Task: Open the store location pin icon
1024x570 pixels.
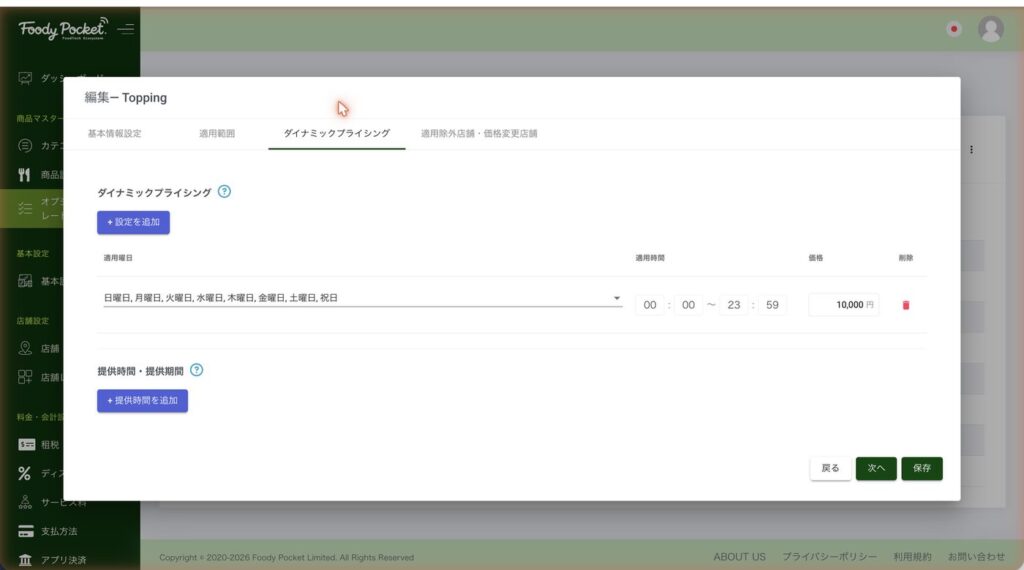Action: [x=25, y=348]
